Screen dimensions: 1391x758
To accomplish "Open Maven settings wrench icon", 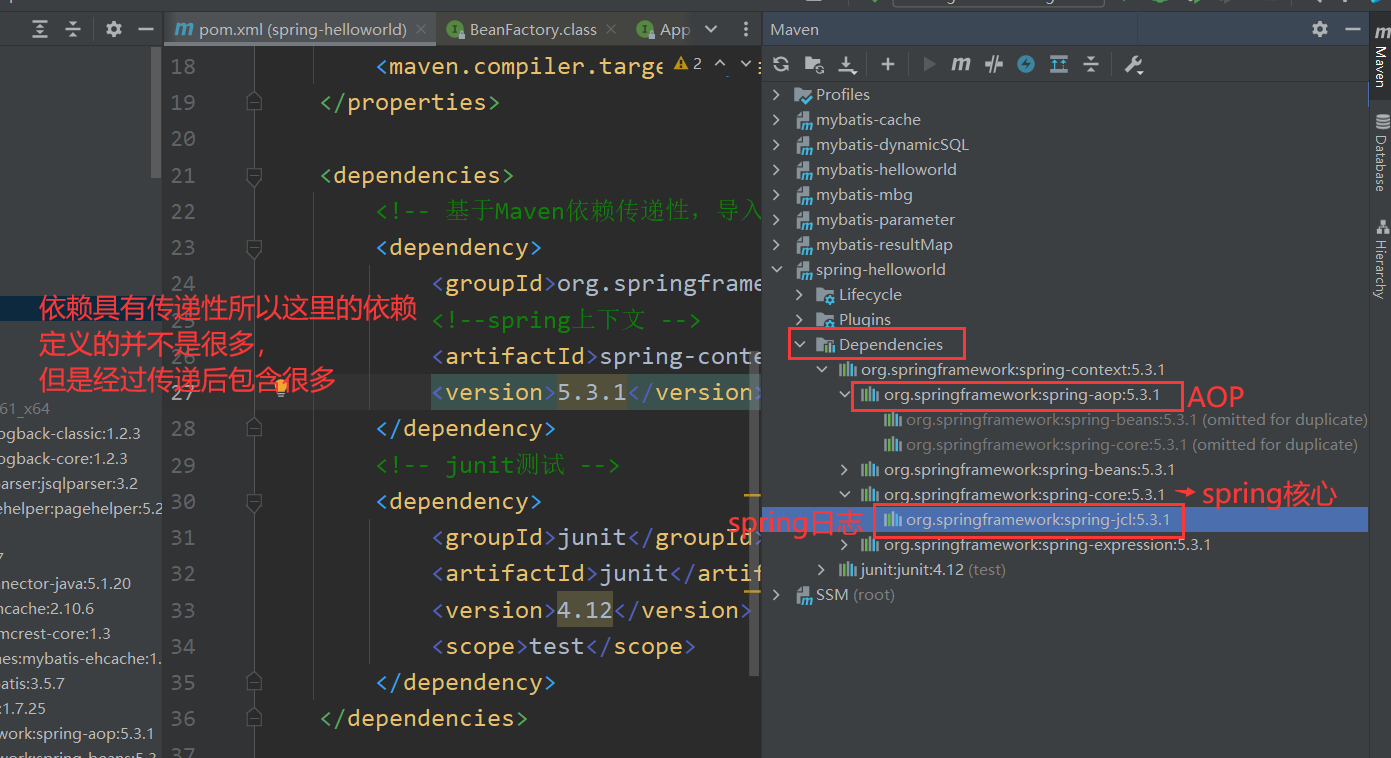I will 1133,64.
